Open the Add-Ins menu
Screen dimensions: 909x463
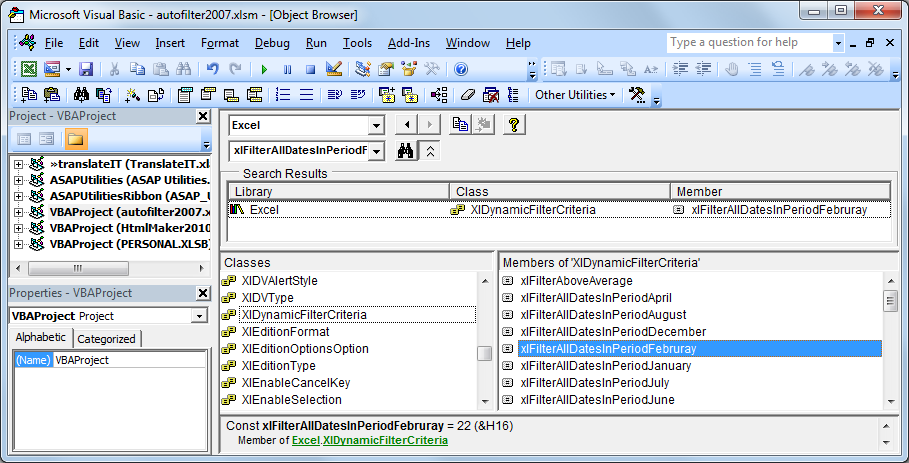tap(409, 43)
